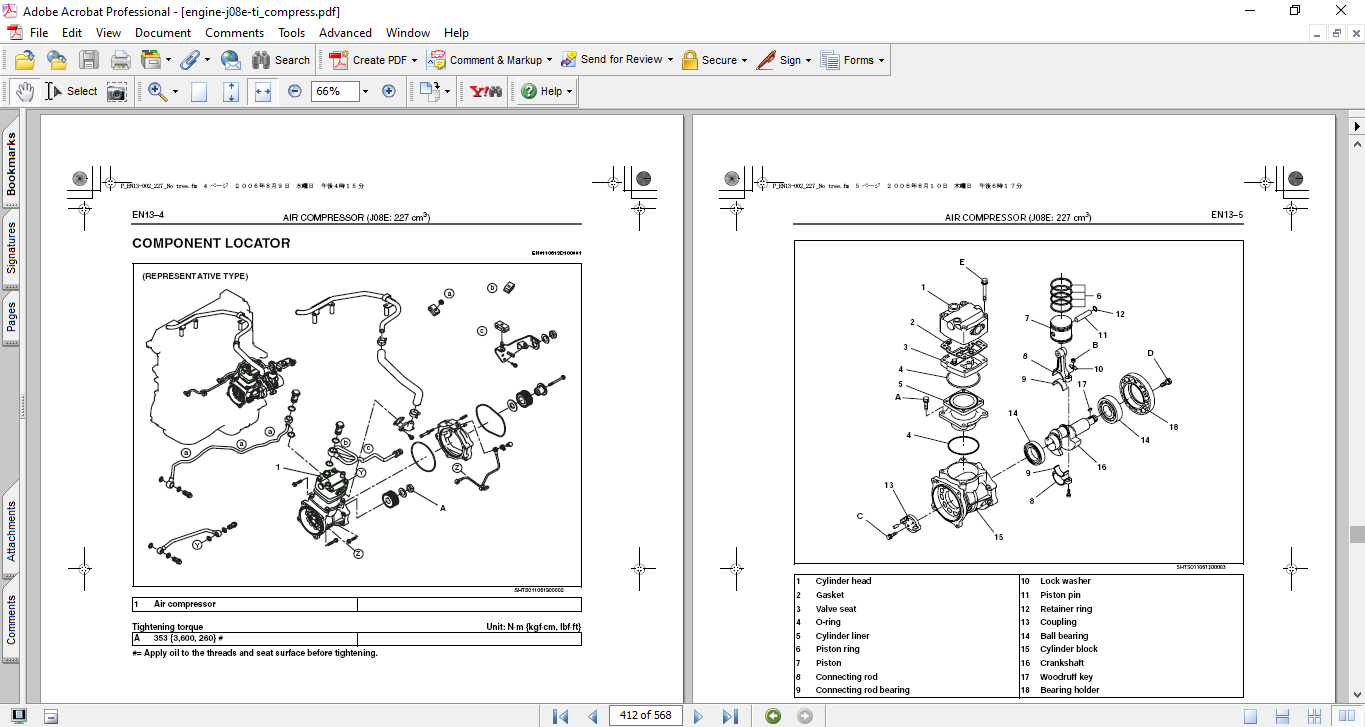Select the Hand tool
Viewport: 1365px width, 727px height.
point(24,91)
